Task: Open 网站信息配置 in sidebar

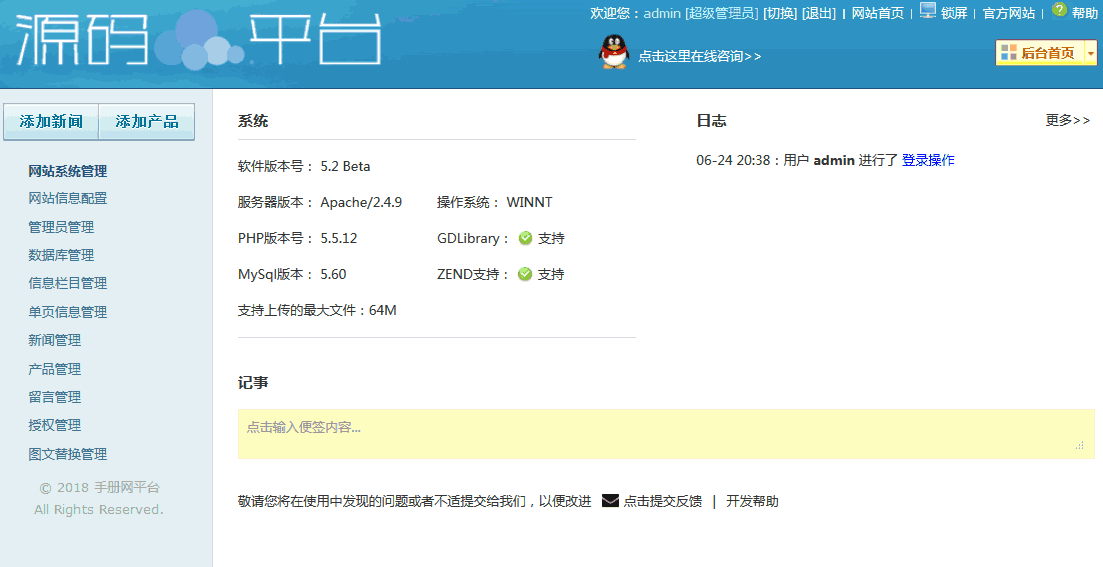Action: coord(68,199)
